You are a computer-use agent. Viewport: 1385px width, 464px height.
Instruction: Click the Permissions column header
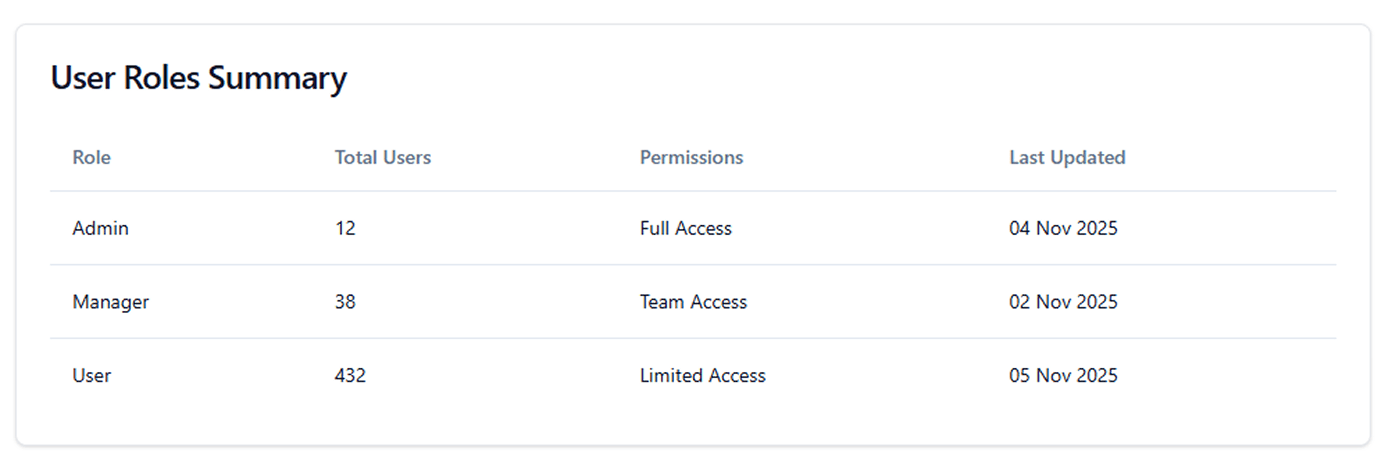691,157
